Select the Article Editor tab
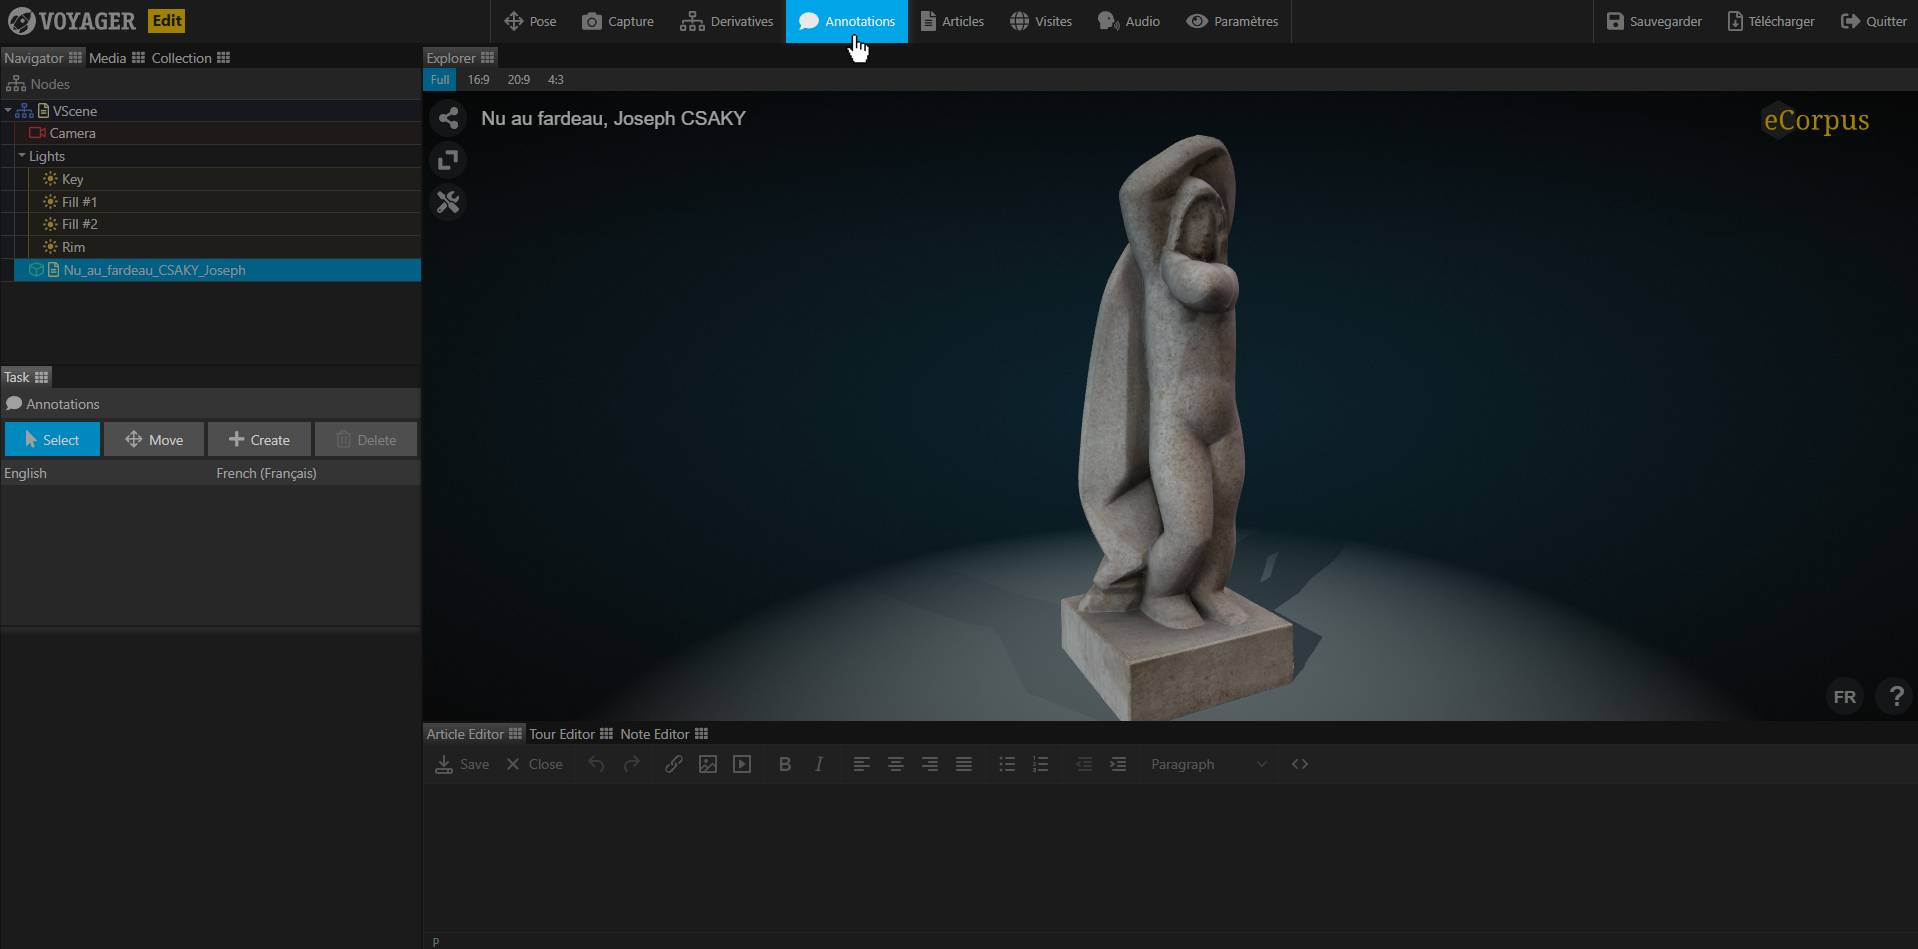 pos(474,734)
